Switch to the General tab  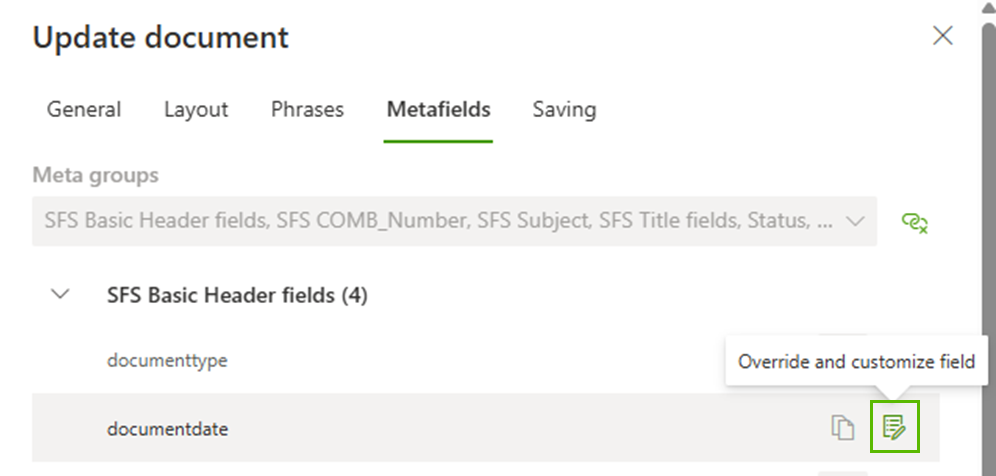pos(84,109)
